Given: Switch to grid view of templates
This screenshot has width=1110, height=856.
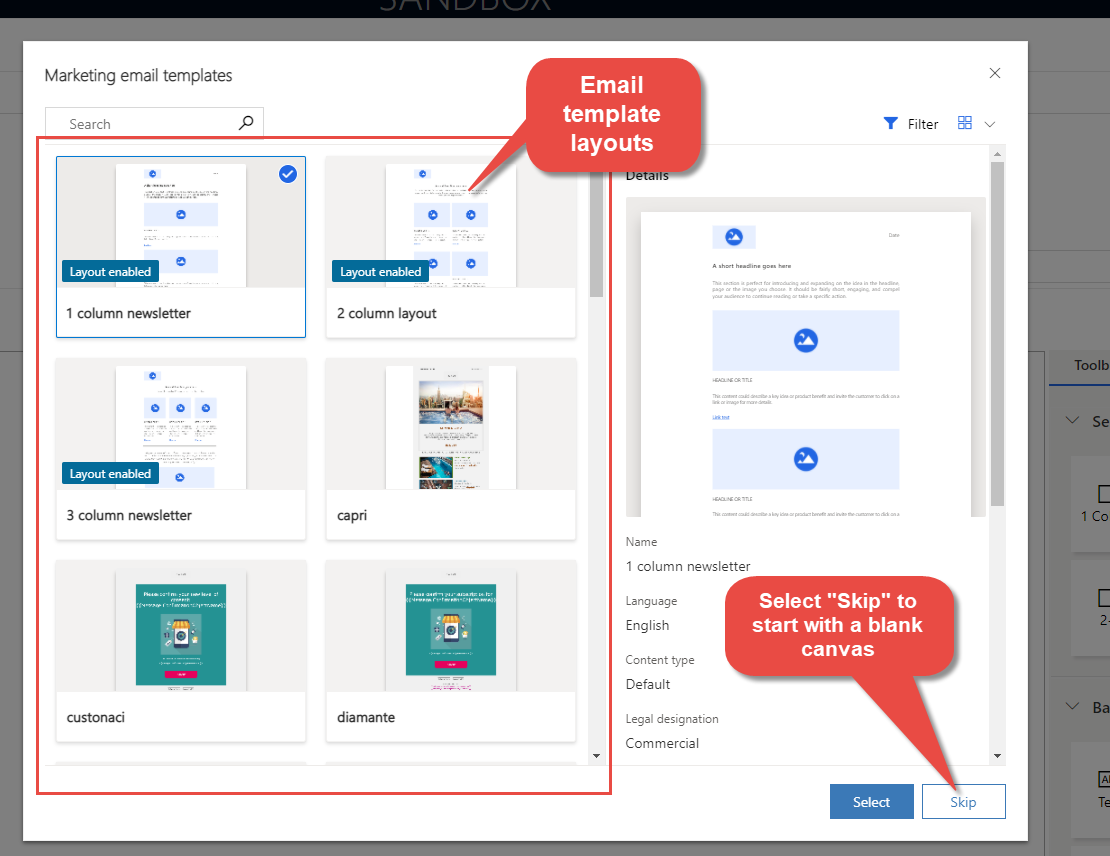Looking at the screenshot, I should point(964,123).
